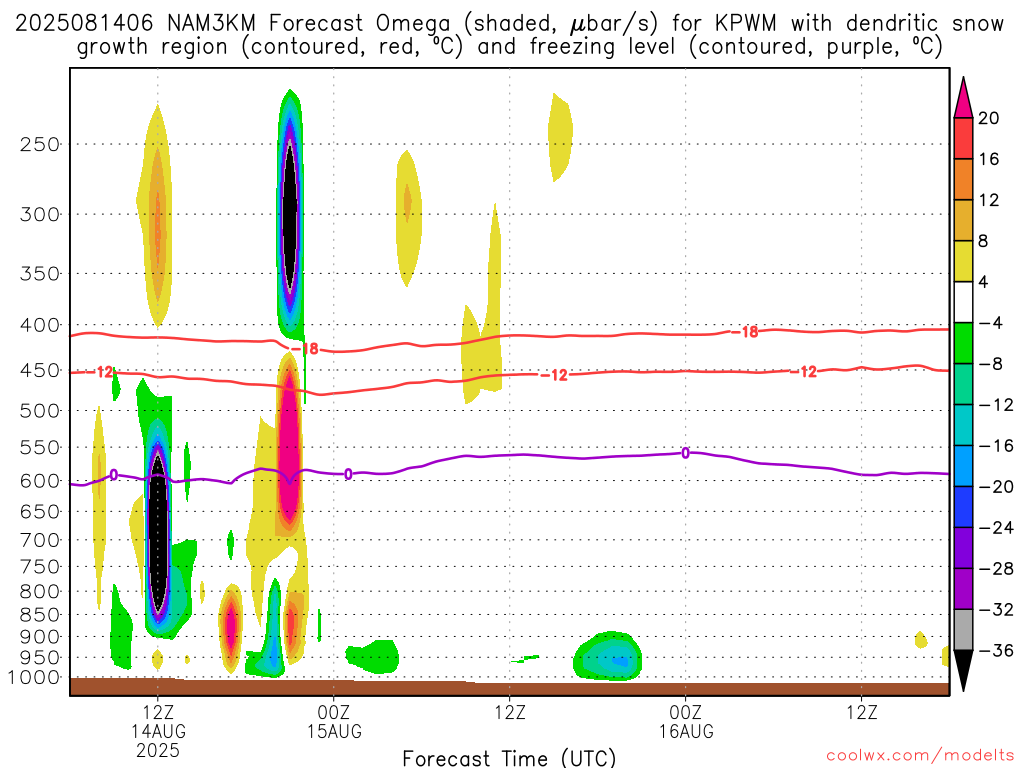Open the coolwx.com/modelts link

tap(920, 756)
